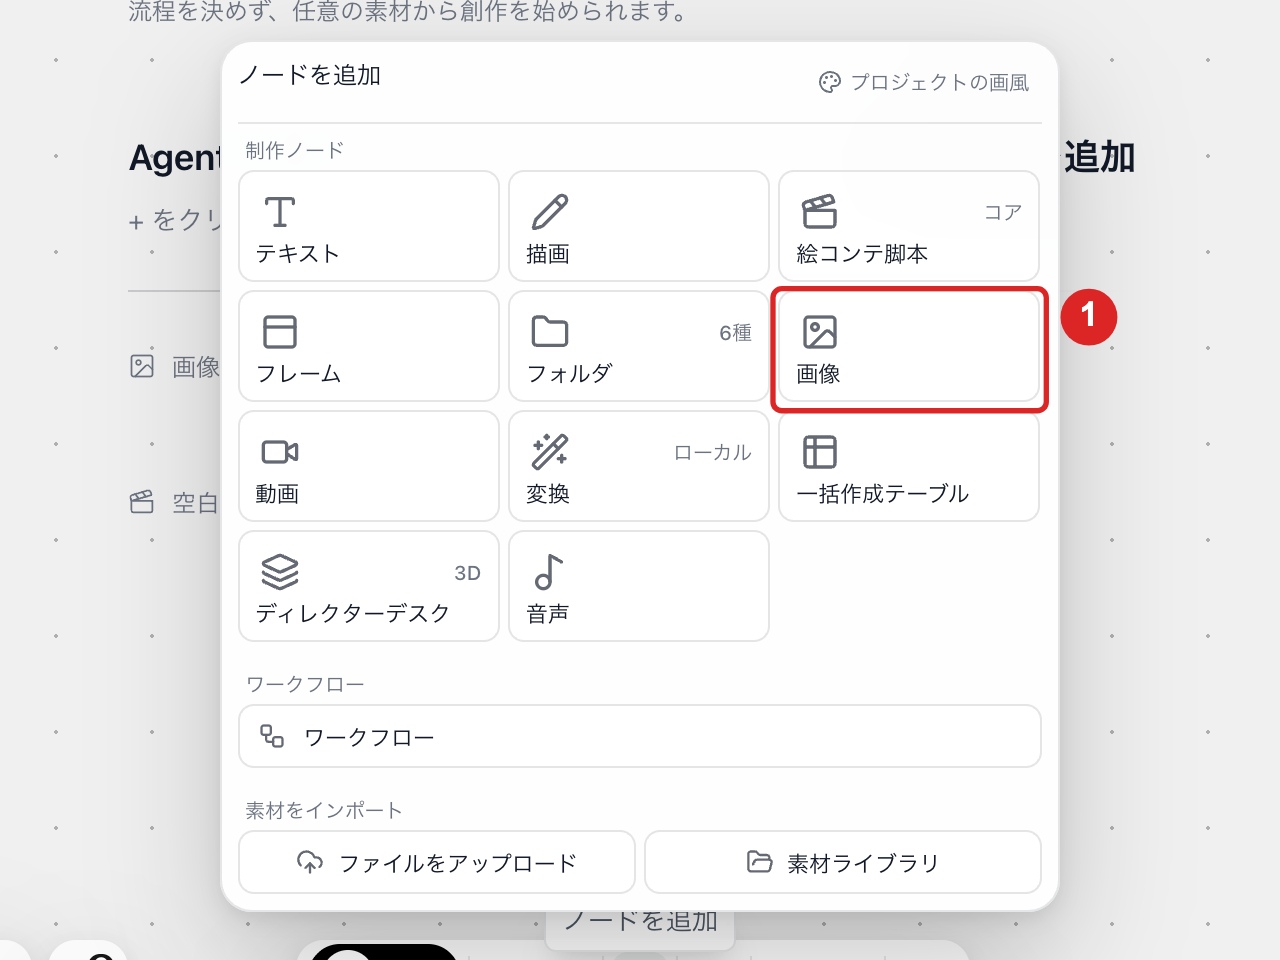
Task: Select the 画像 image node card
Action: 909,346
